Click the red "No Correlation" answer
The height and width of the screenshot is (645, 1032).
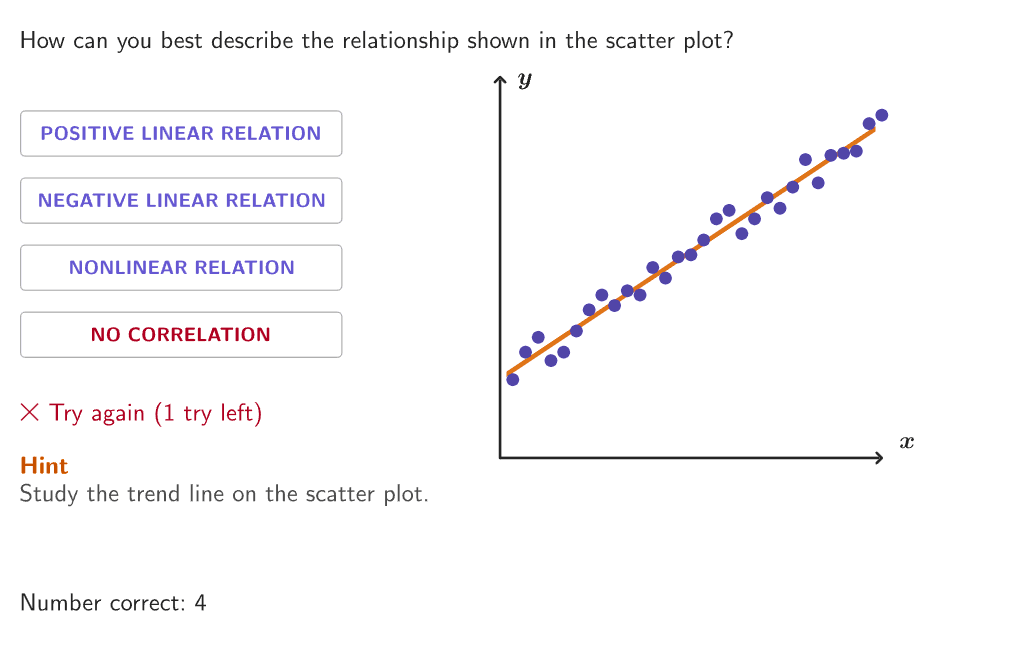point(181,335)
